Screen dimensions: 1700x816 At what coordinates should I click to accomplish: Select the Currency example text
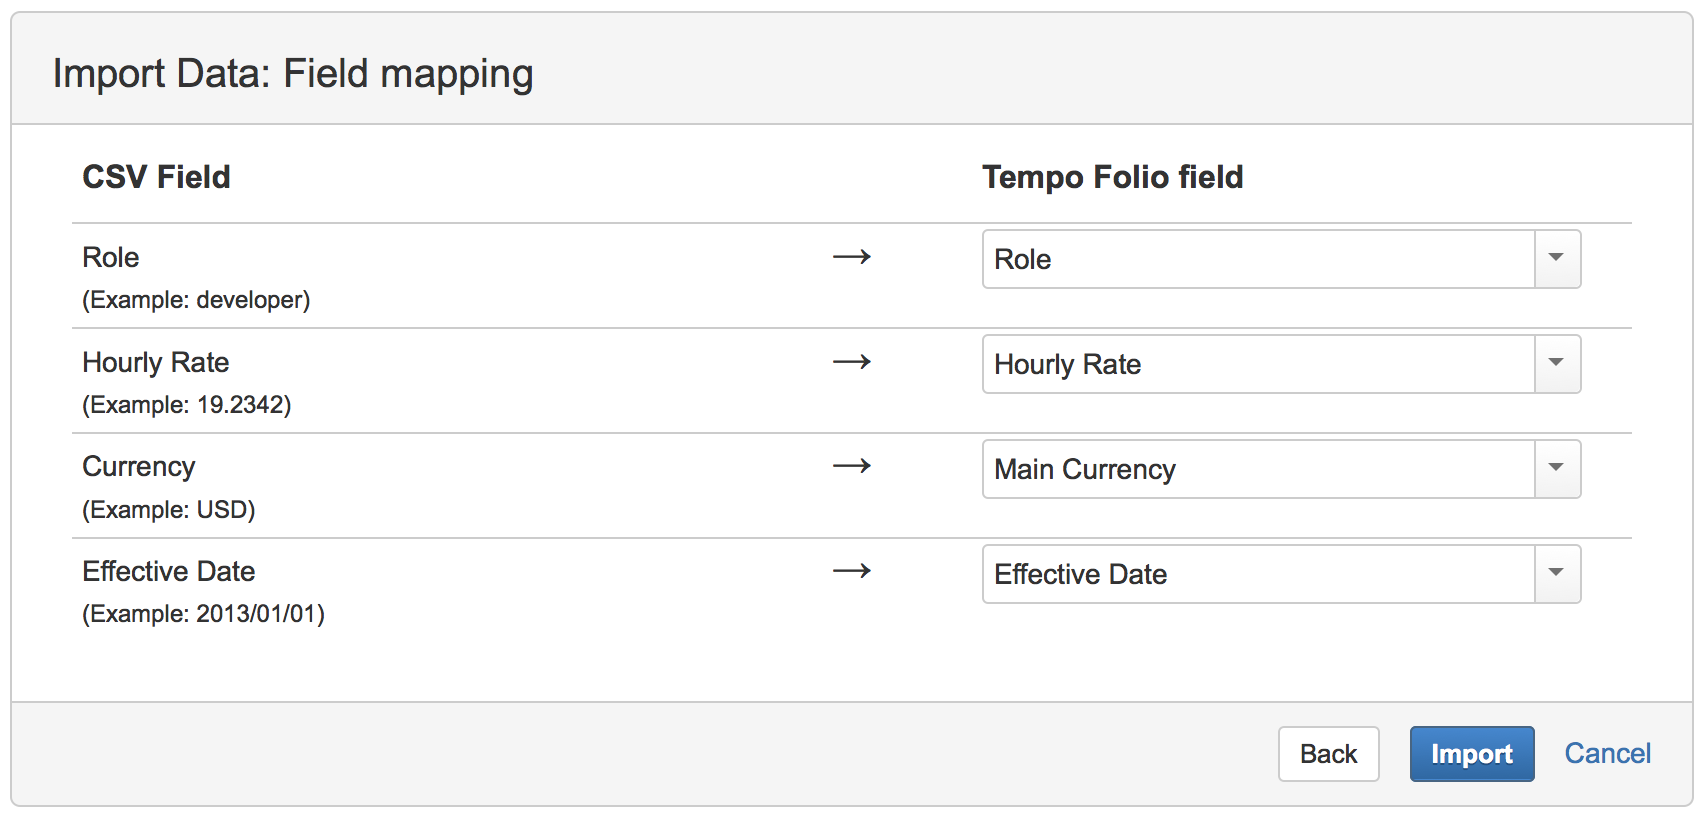pyautogui.click(x=168, y=509)
